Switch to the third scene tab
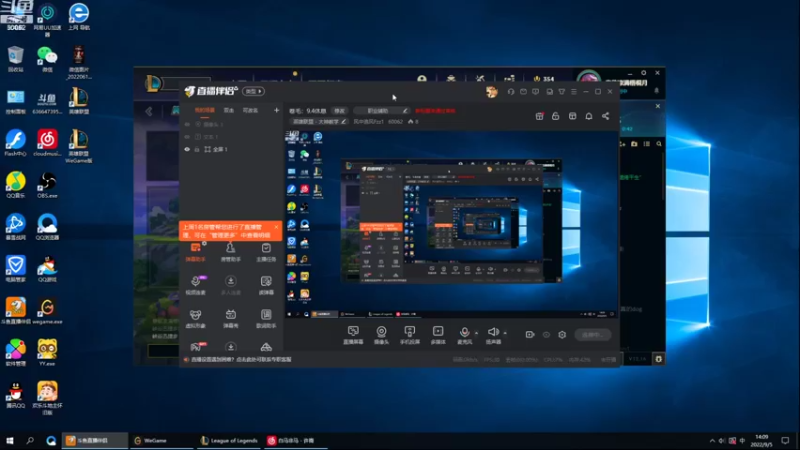Screen dimensions: 800x450 (x=250, y=110)
